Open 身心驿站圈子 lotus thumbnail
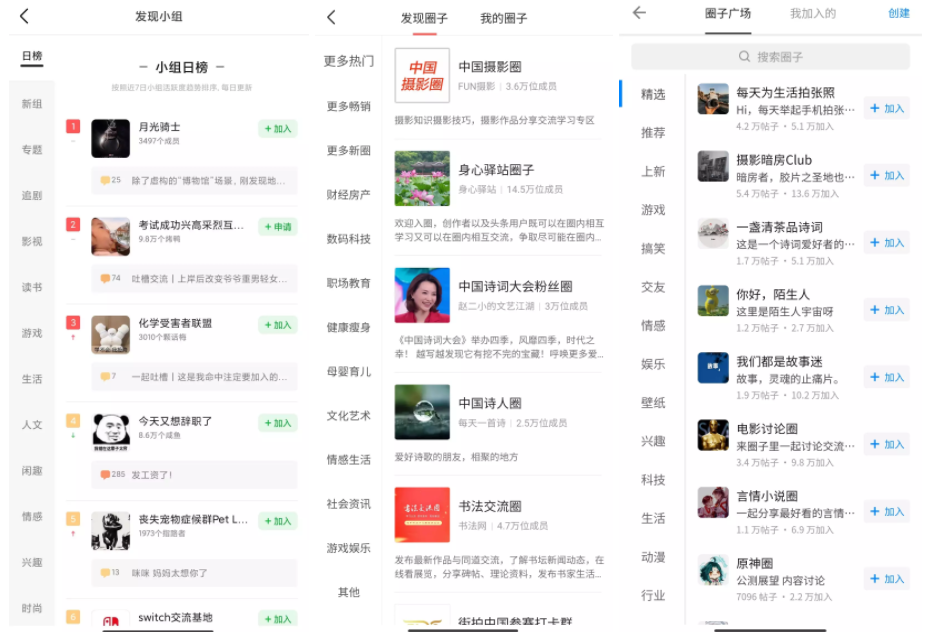Viewport: 932px width, 632px height. [x=422, y=178]
